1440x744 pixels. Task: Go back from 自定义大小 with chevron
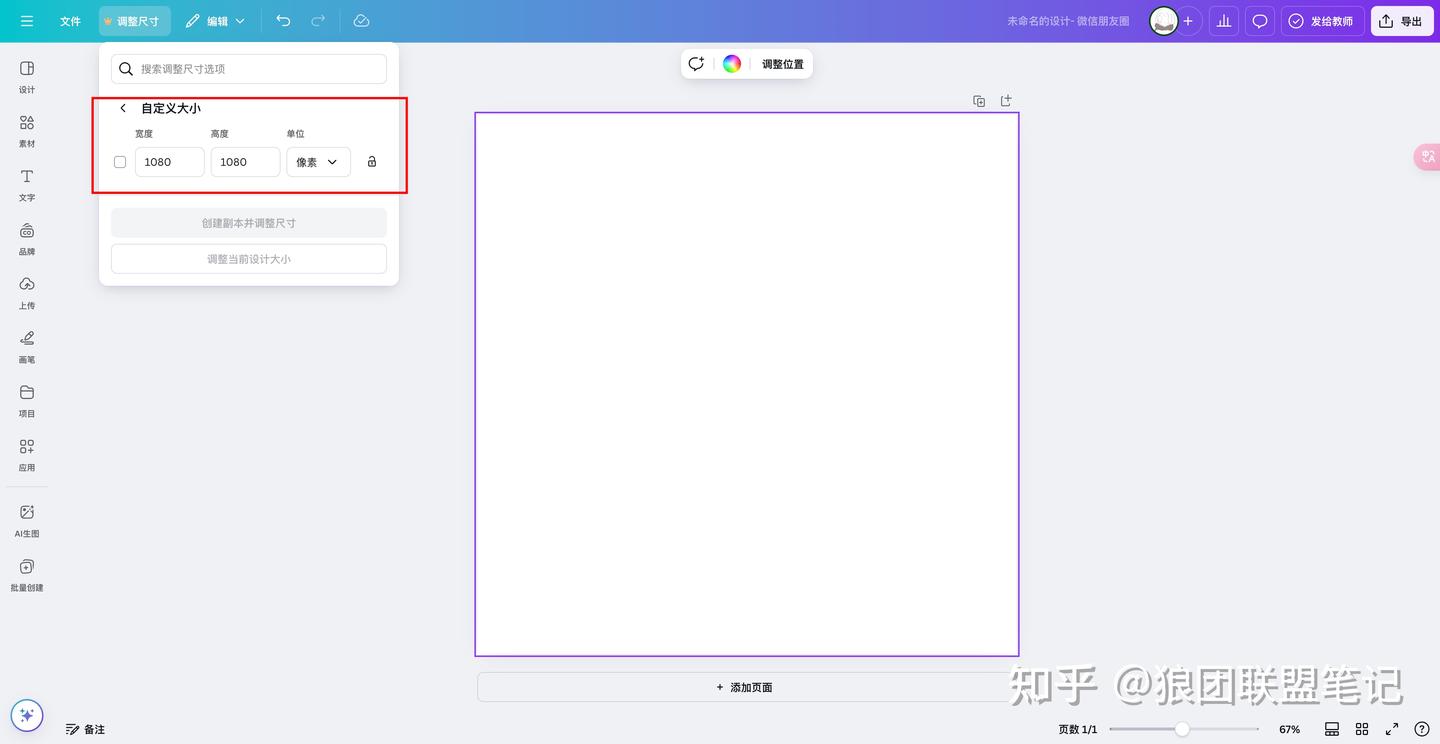coord(123,108)
